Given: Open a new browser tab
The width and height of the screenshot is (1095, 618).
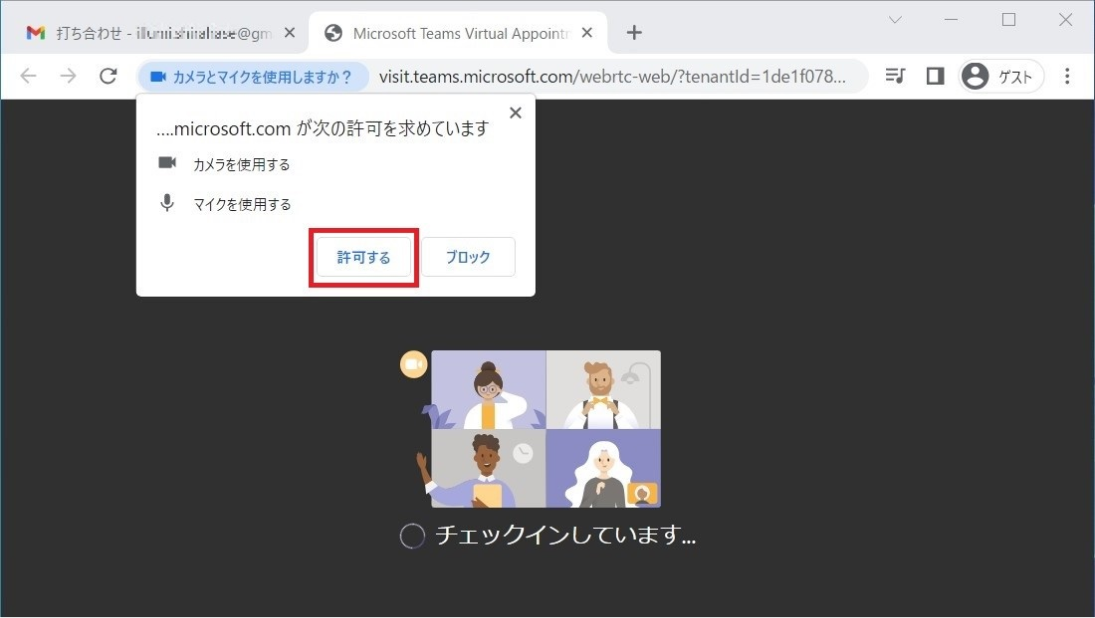Looking at the screenshot, I should click(633, 33).
